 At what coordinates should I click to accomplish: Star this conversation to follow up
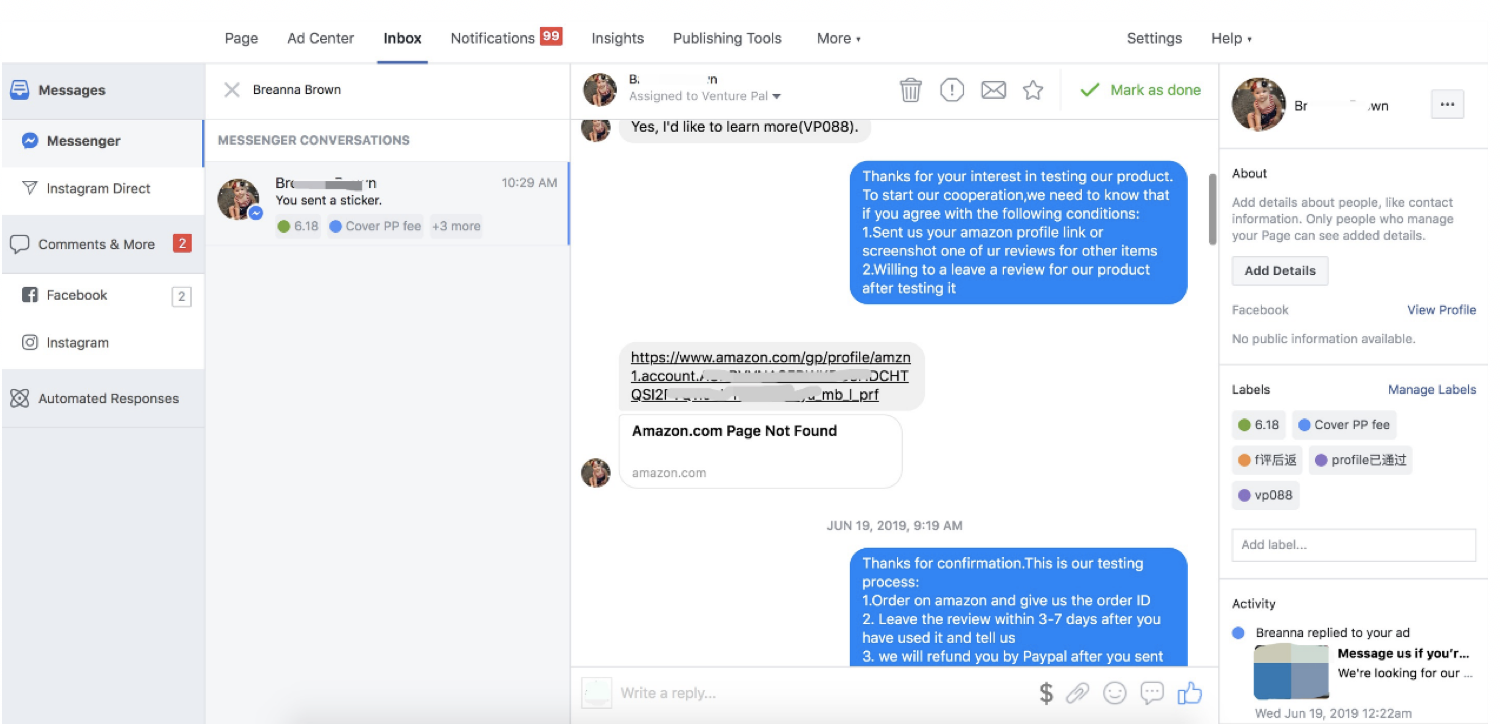coord(1033,90)
